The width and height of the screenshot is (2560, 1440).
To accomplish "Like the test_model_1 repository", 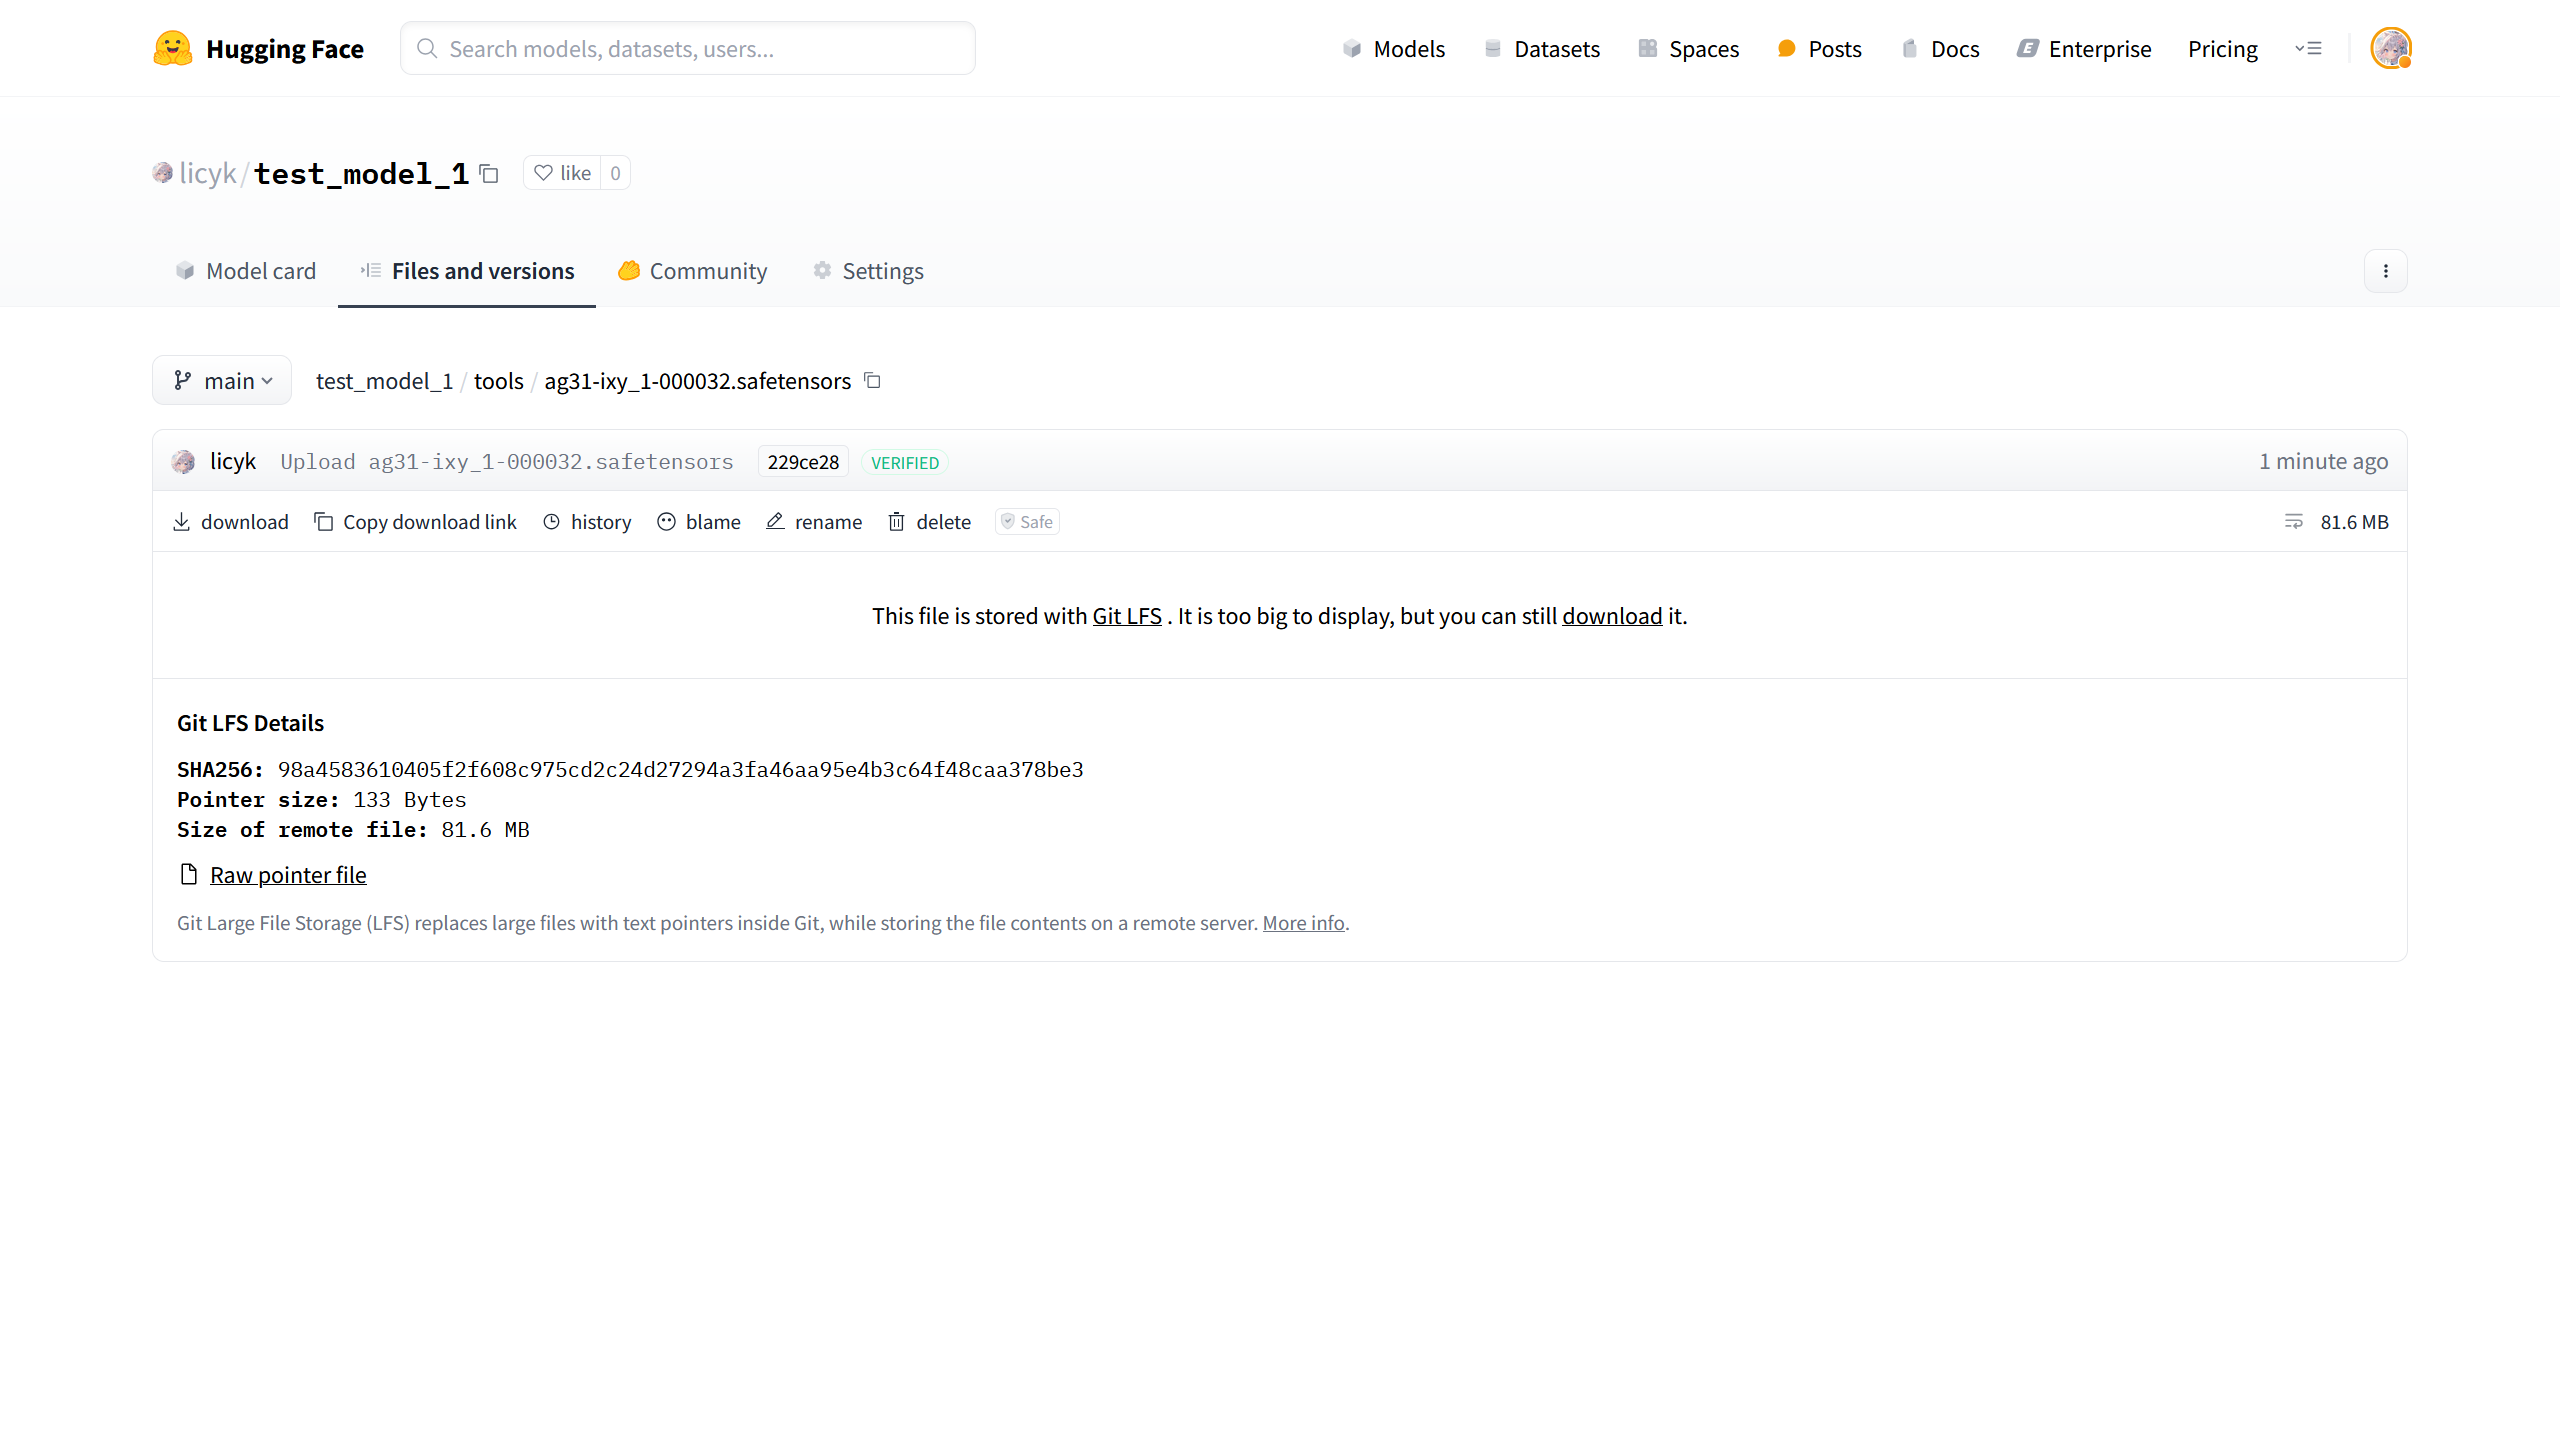I will click(562, 173).
